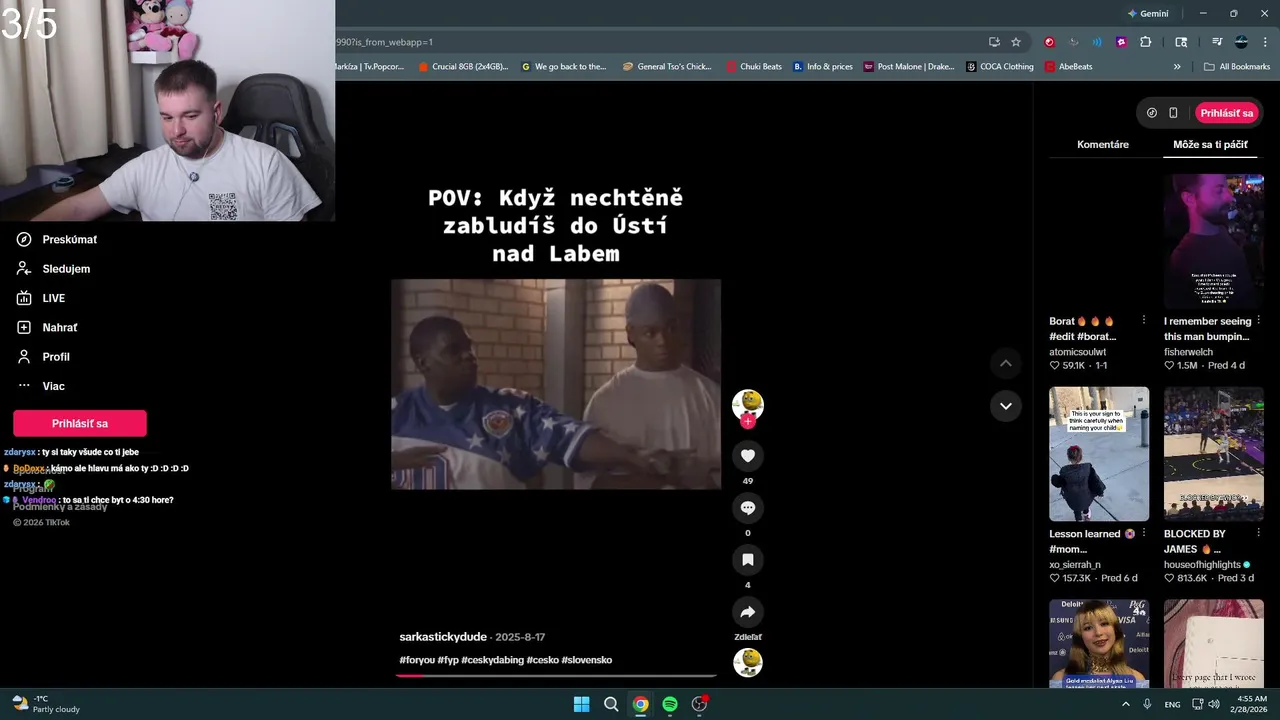This screenshot has width=1280, height=720.
Task: Open the phone app icon in header
Action: (1173, 113)
